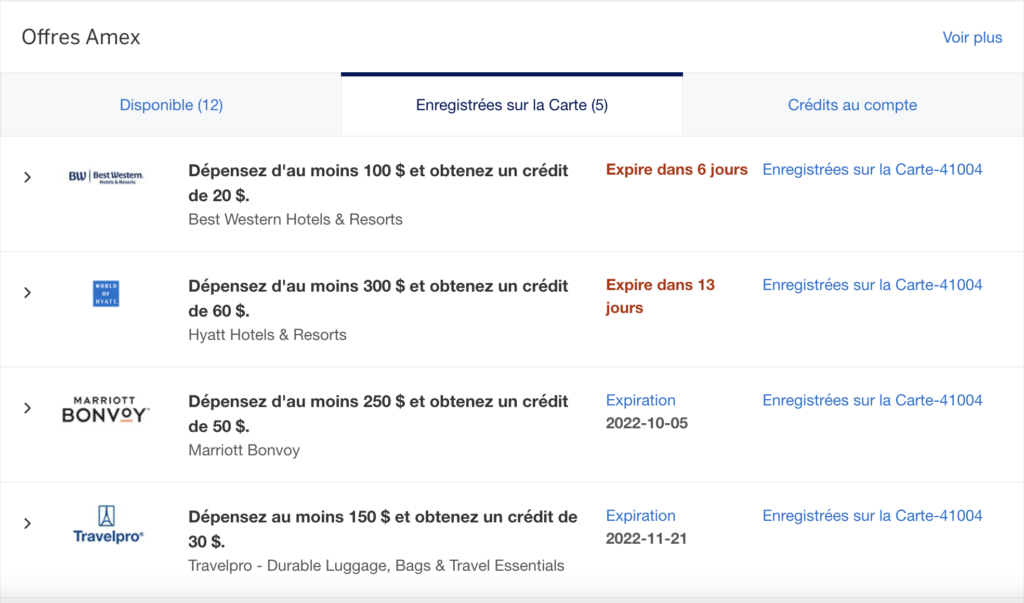Screen dimensions: 1024x603
Task: Expand the Marriott Bonvoy offer chevron
Action: click(x=28, y=408)
